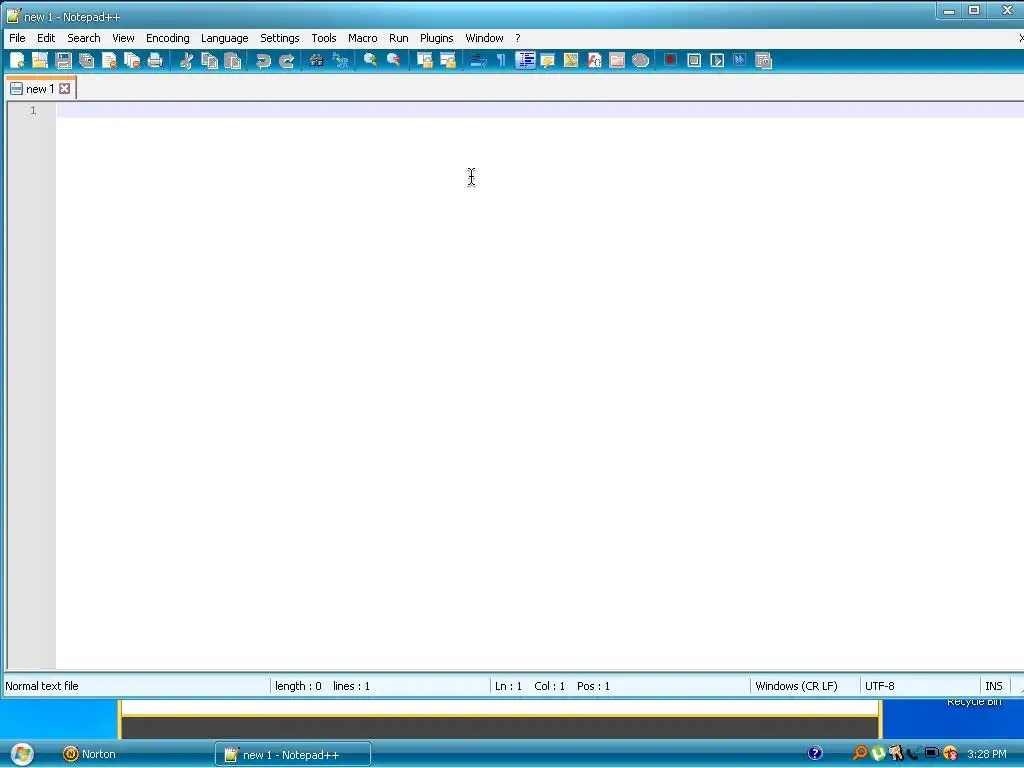Click the user defined language icon
The image size is (1024, 768).
click(x=547, y=61)
